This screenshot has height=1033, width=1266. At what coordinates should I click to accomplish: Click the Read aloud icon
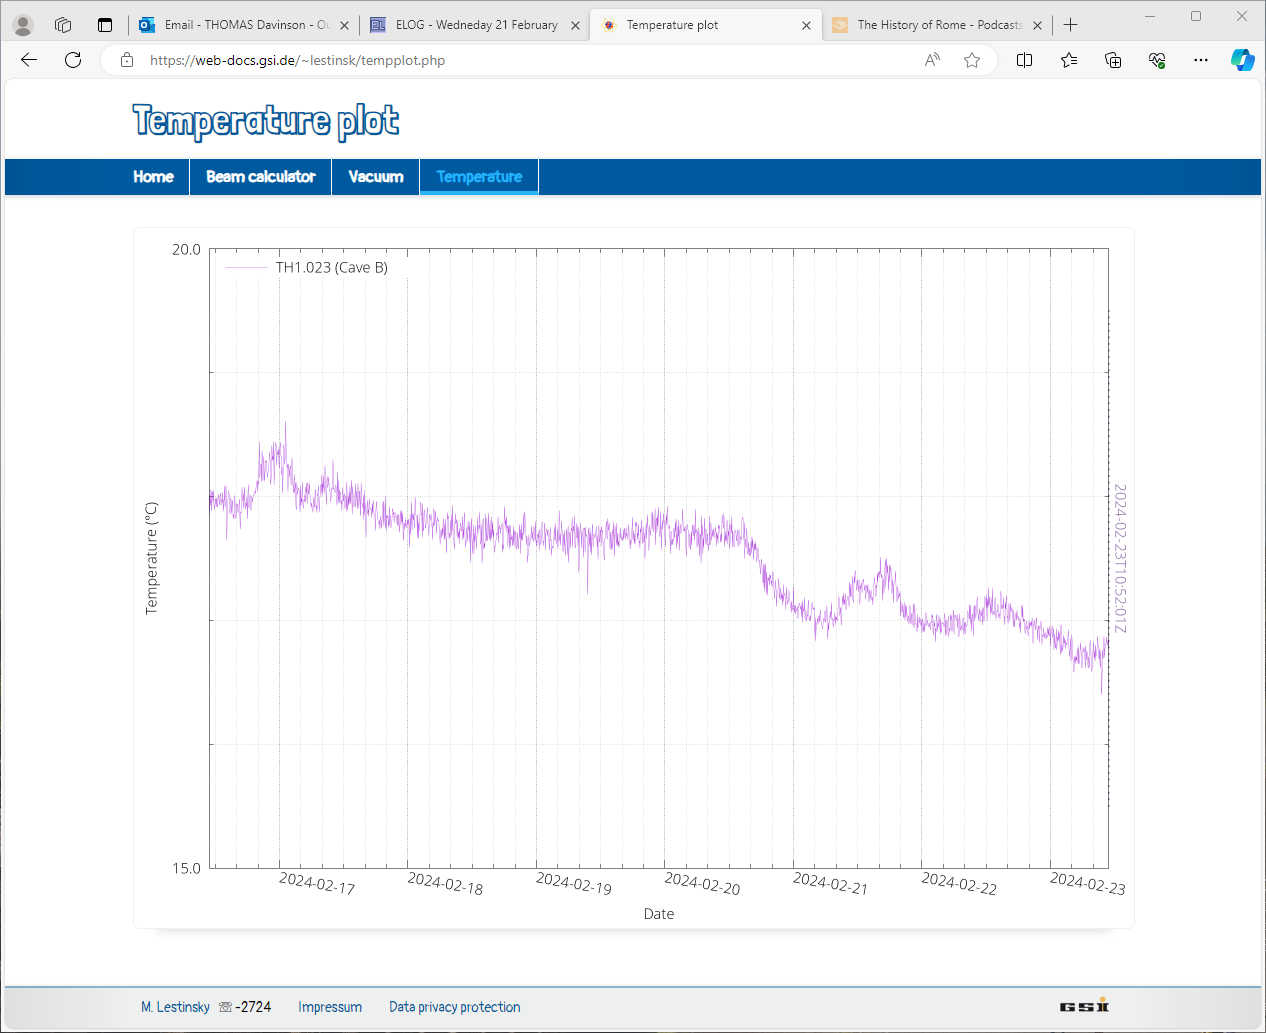point(932,60)
